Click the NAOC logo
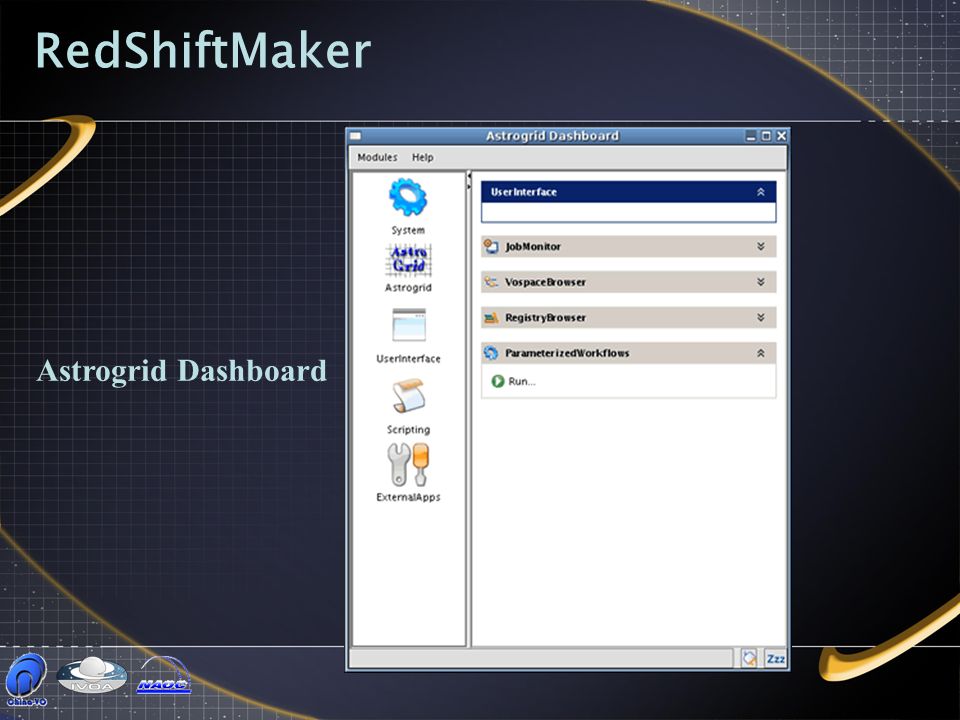Viewport: 960px width, 720px height. (164, 676)
